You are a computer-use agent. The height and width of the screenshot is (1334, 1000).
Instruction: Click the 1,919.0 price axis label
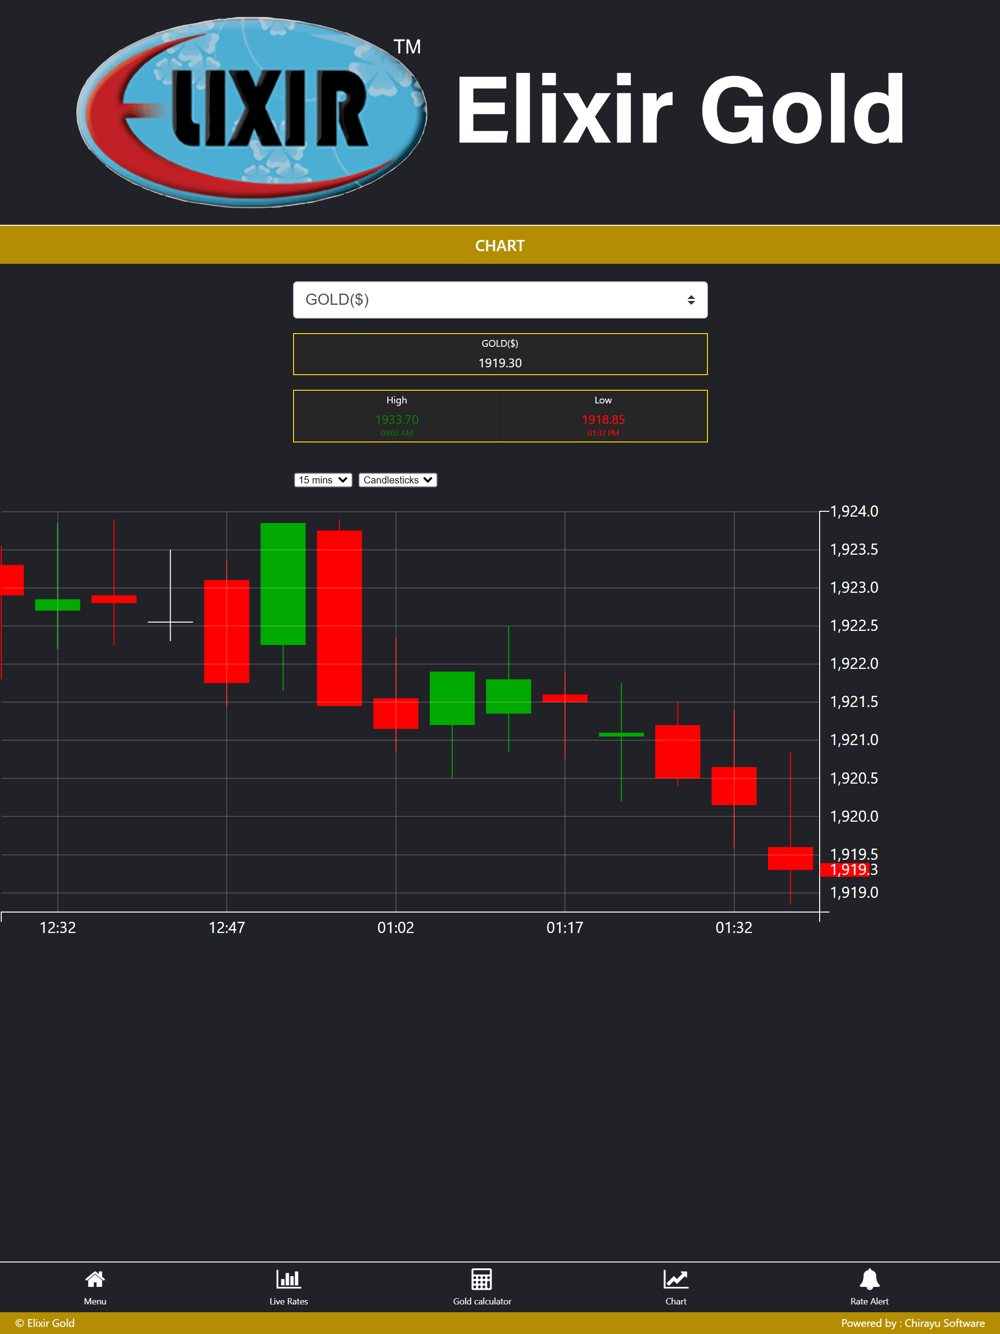tap(855, 893)
